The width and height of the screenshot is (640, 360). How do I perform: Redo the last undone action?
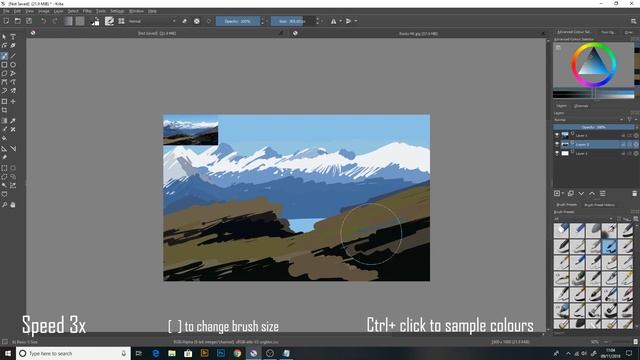pyautogui.click(x=55, y=21)
